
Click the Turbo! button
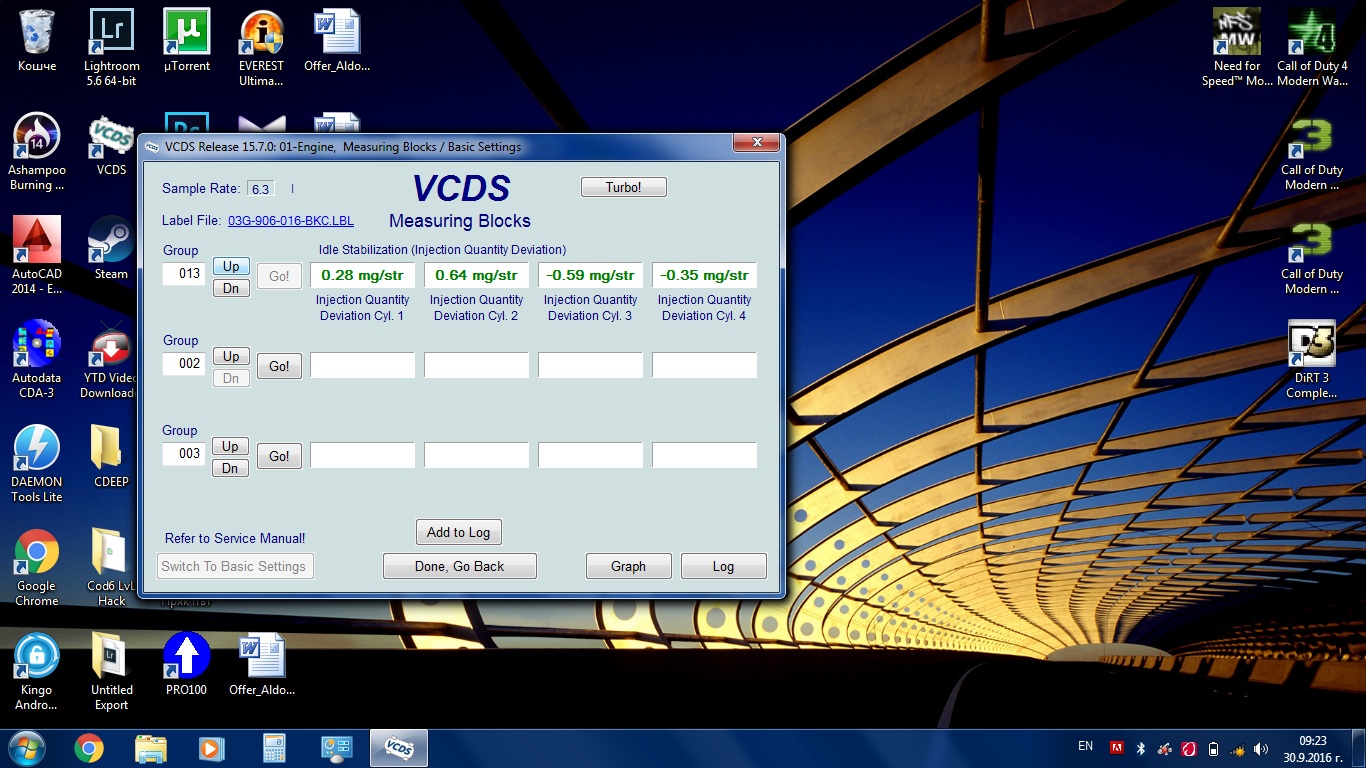623,188
